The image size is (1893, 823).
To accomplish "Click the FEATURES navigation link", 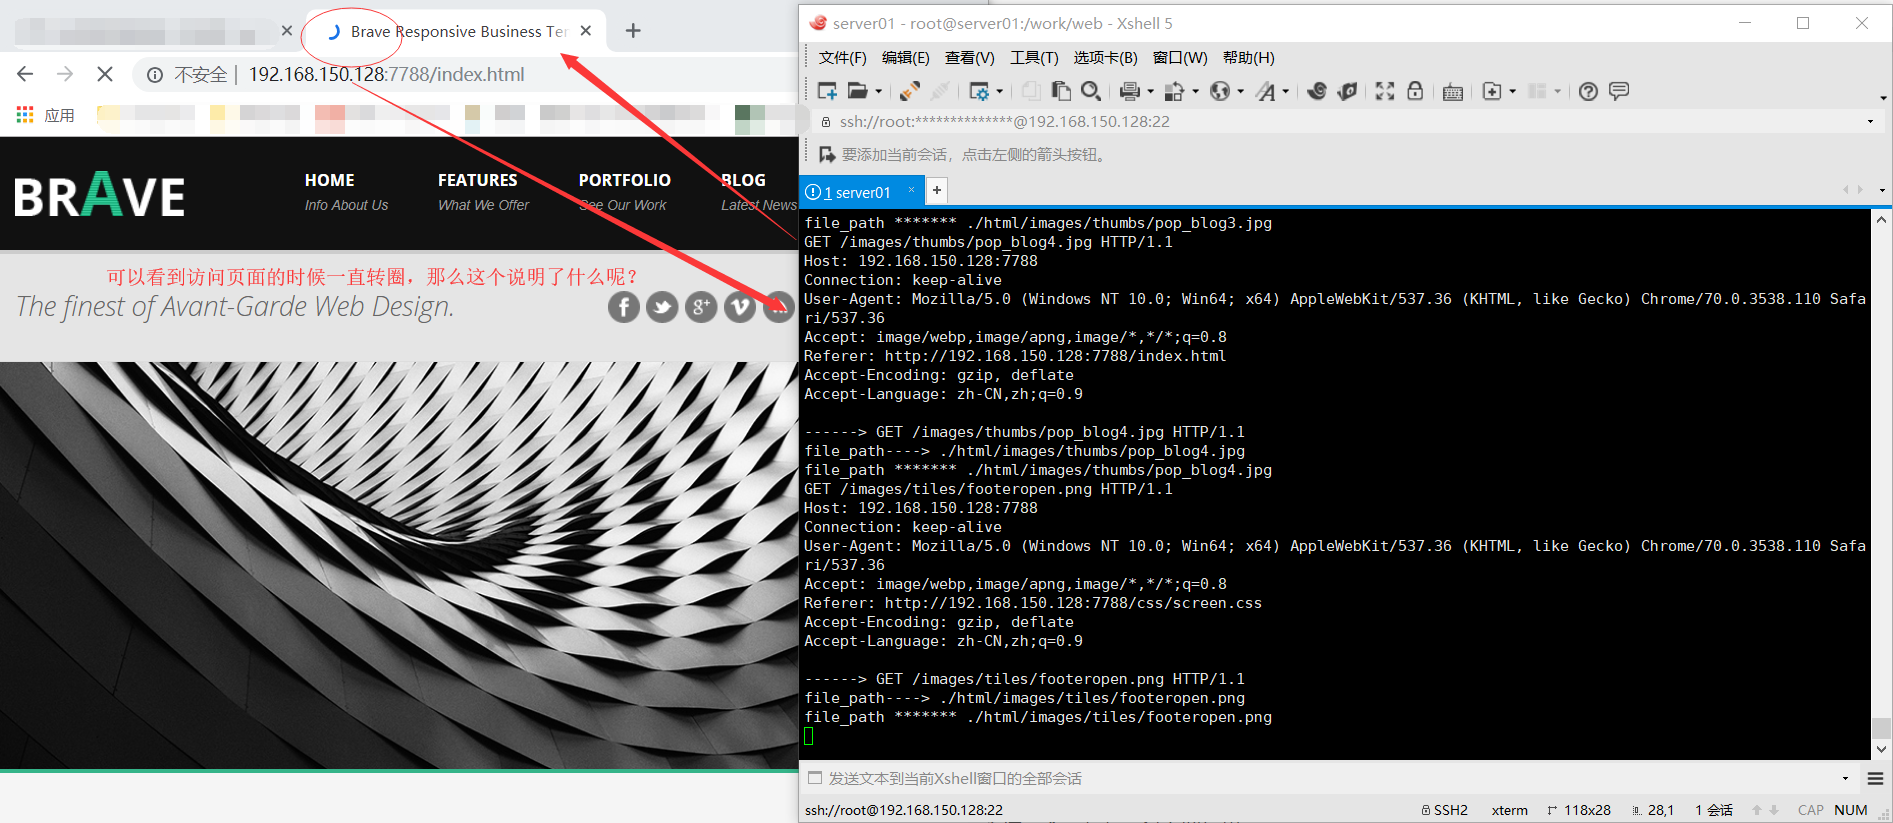I will pos(477,180).
